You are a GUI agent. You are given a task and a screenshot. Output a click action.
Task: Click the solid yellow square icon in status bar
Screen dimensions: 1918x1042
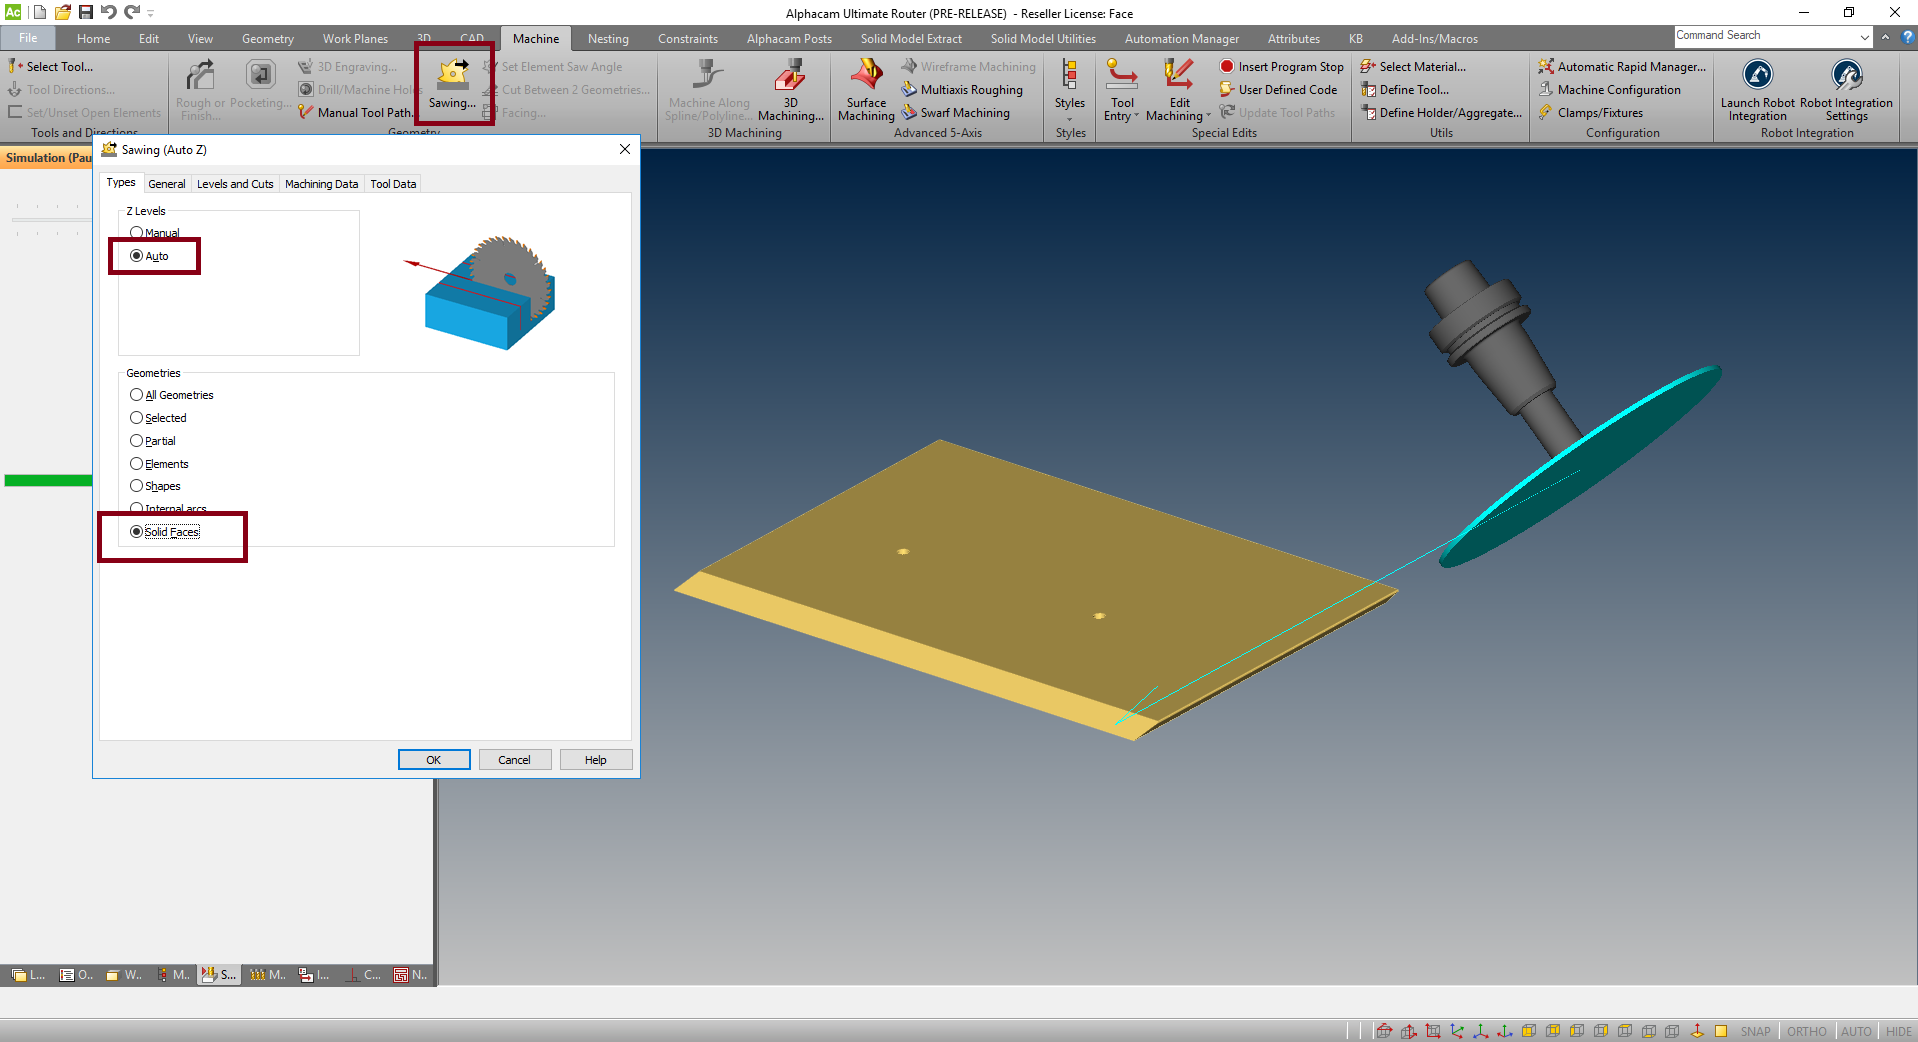coord(1721,1031)
